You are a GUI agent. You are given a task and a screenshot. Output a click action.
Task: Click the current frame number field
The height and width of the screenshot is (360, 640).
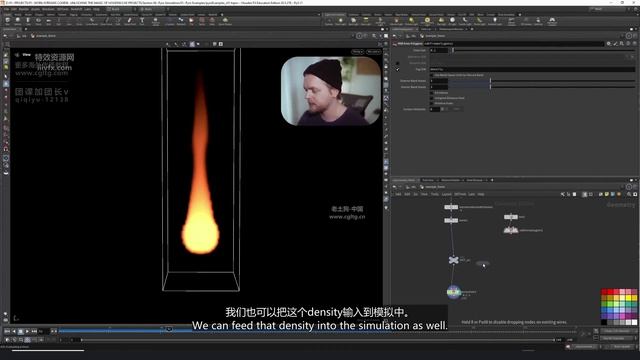click(43, 331)
